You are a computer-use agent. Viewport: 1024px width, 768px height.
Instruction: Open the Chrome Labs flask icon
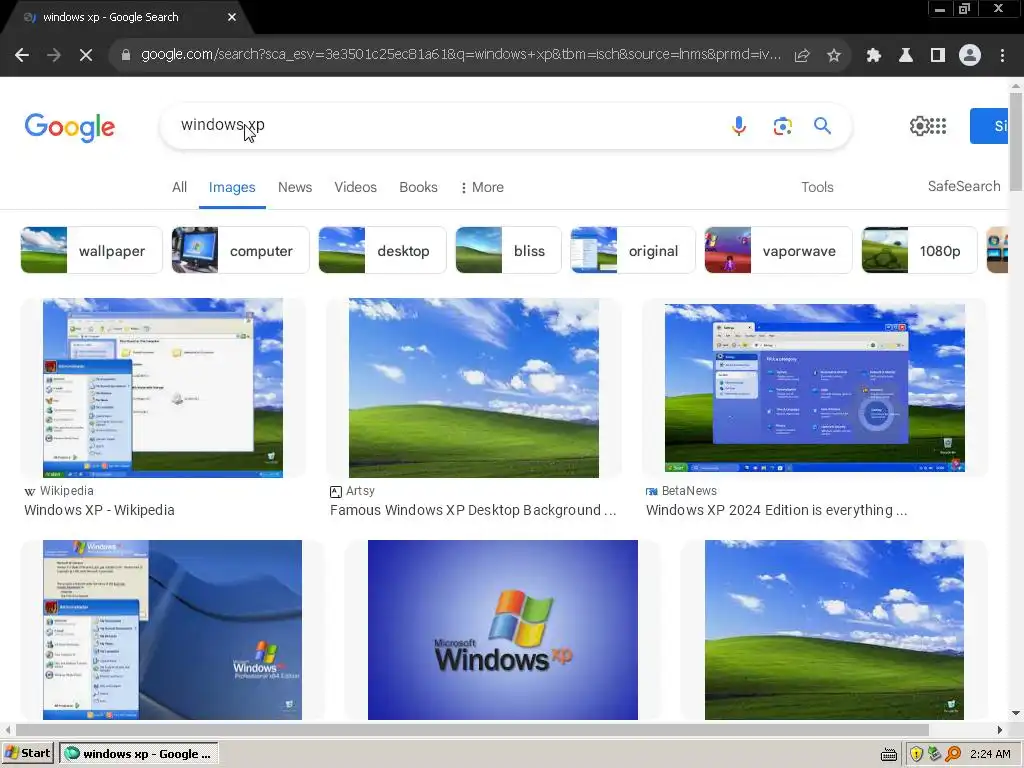tap(906, 55)
